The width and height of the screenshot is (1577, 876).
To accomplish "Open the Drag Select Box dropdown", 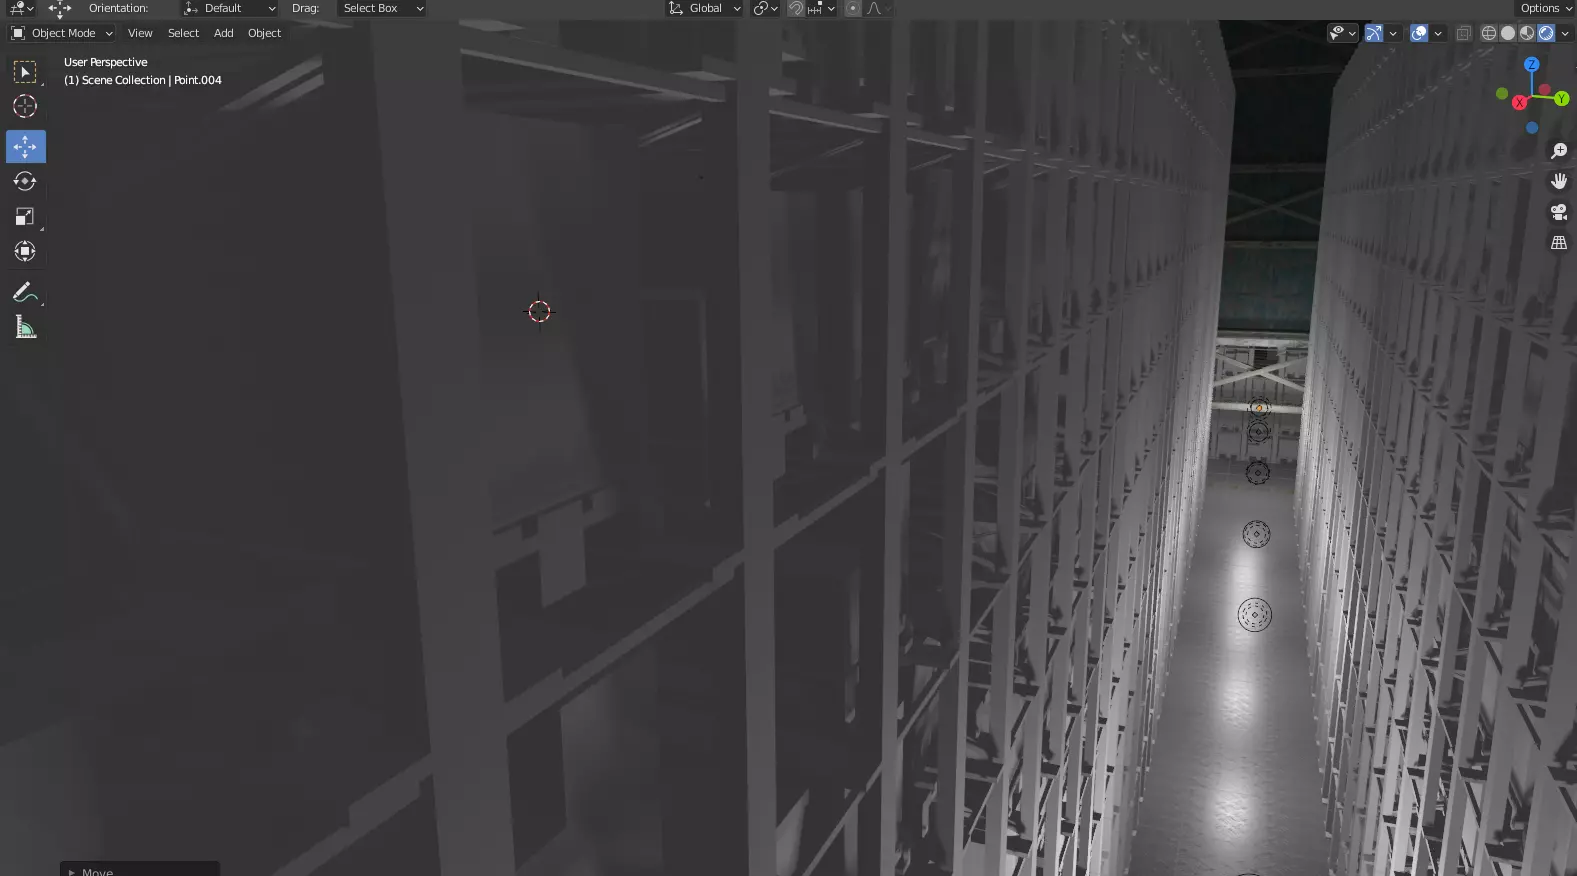I will 381,8.
